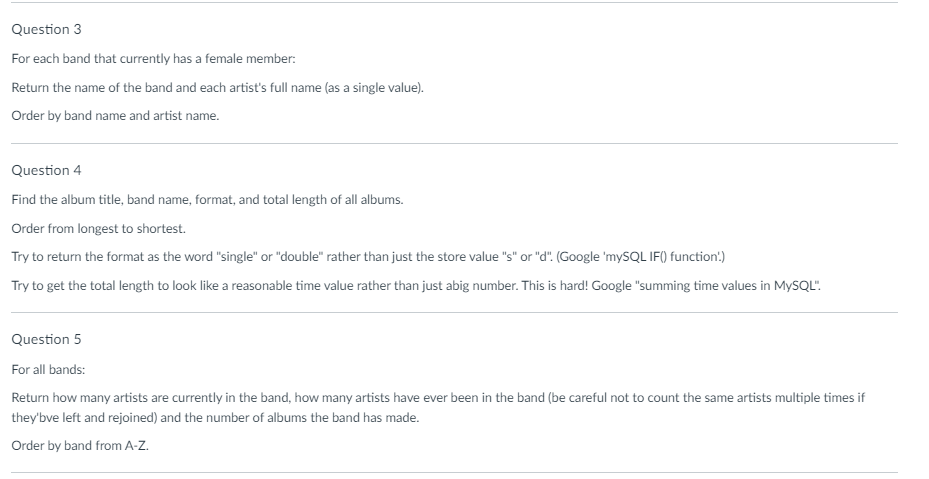The image size is (929, 479).
Task: Click the 'For all bands:' line
Action: pos(48,370)
